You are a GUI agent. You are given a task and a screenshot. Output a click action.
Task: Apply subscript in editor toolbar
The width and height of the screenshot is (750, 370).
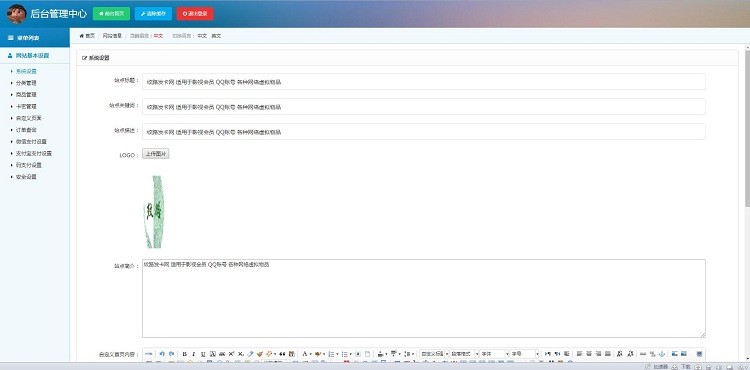(241, 354)
